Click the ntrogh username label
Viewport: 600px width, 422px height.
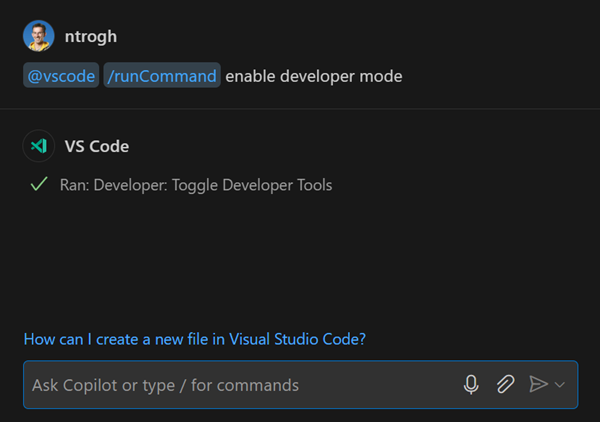(91, 37)
